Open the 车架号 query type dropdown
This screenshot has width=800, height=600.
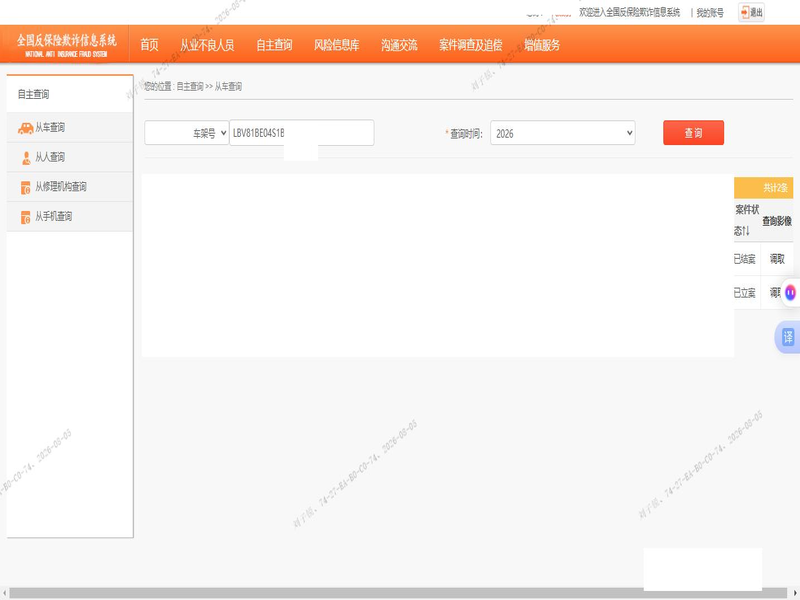pos(187,133)
